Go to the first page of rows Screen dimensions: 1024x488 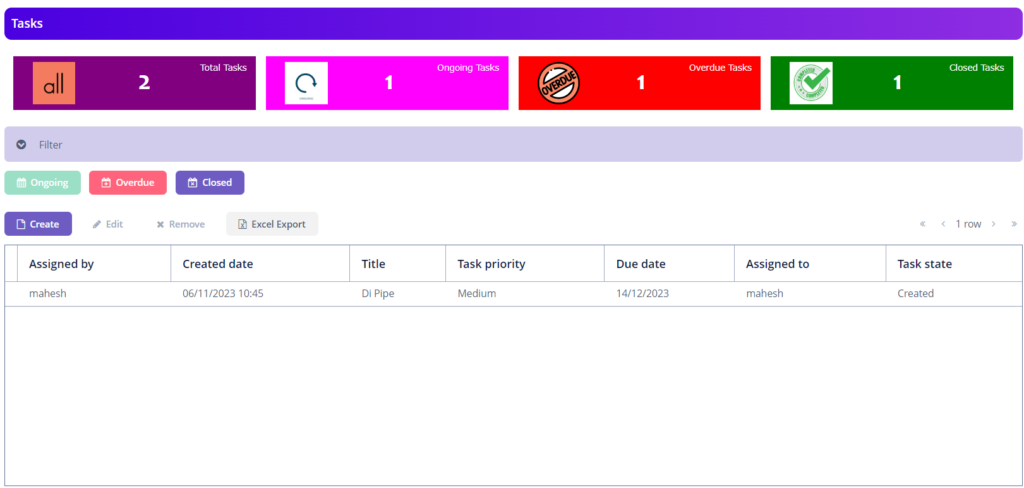tap(922, 224)
